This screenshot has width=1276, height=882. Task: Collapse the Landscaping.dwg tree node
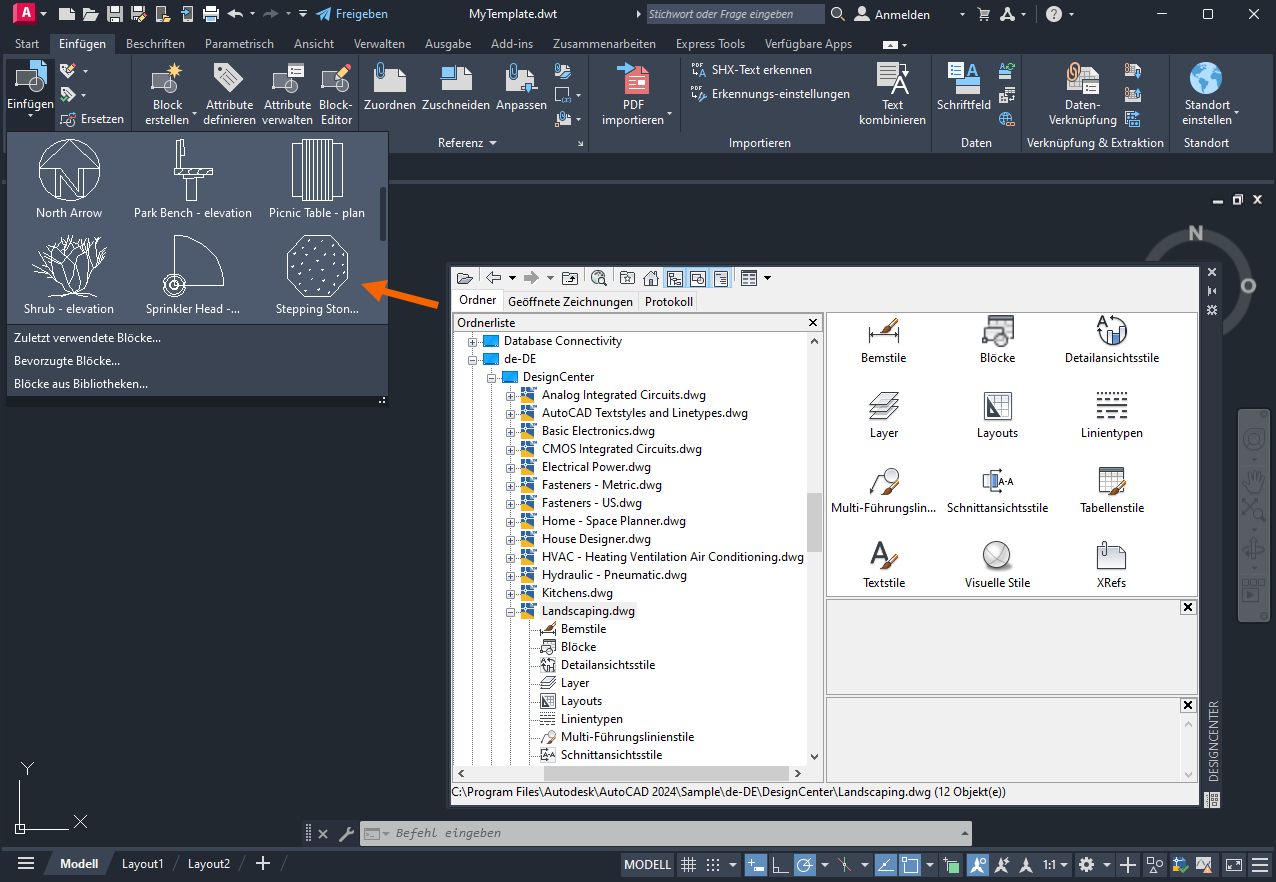pos(511,611)
